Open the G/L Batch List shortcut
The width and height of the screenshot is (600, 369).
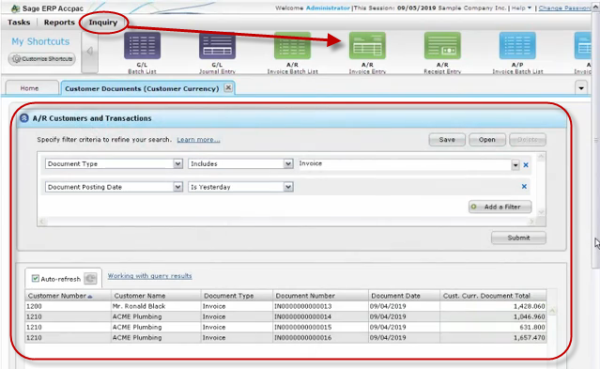tap(142, 52)
